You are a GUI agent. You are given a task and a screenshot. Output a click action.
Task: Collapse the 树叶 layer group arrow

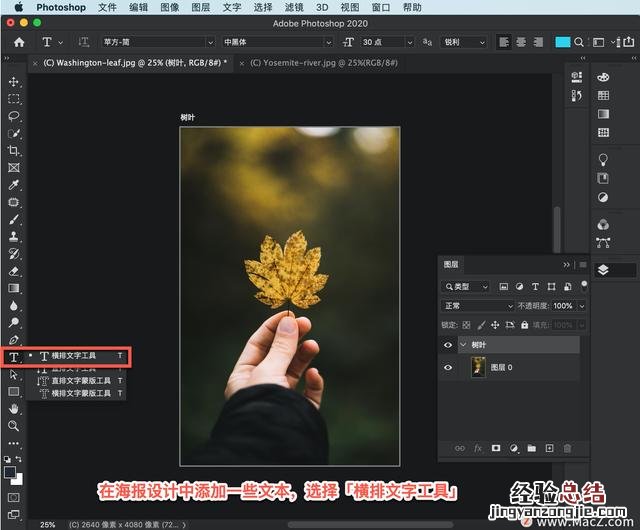click(462, 345)
